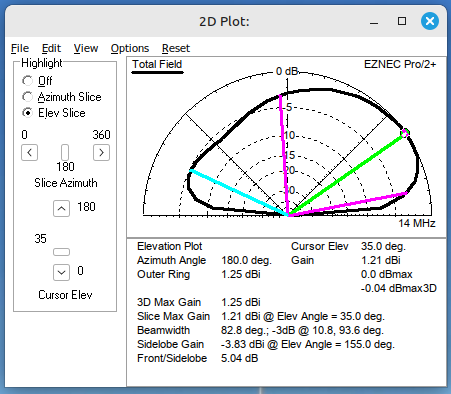Click the Reset menu item
The width and height of the screenshot is (451, 394).
click(176, 48)
